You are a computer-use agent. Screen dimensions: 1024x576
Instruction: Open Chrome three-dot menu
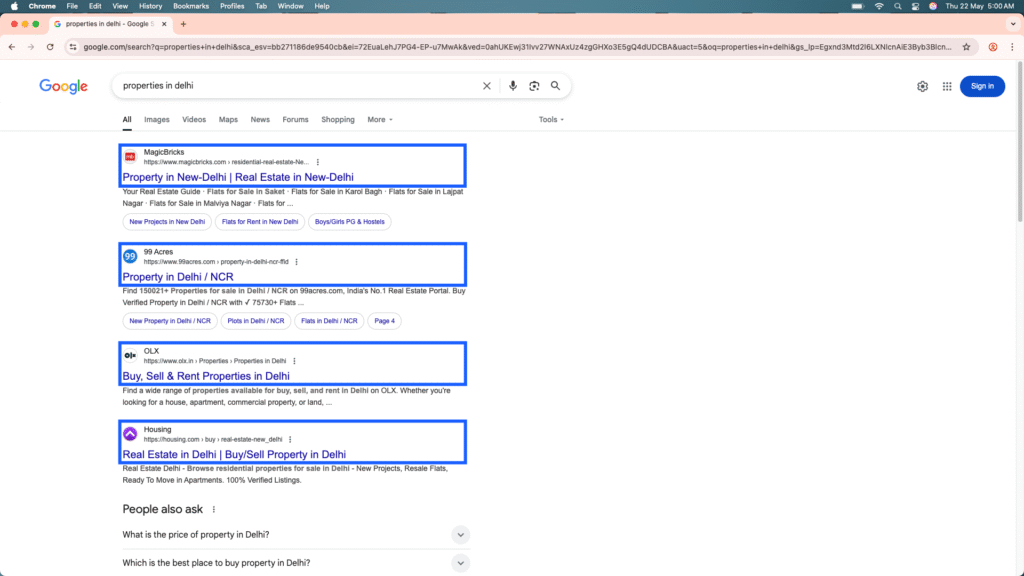click(x=1012, y=47)
